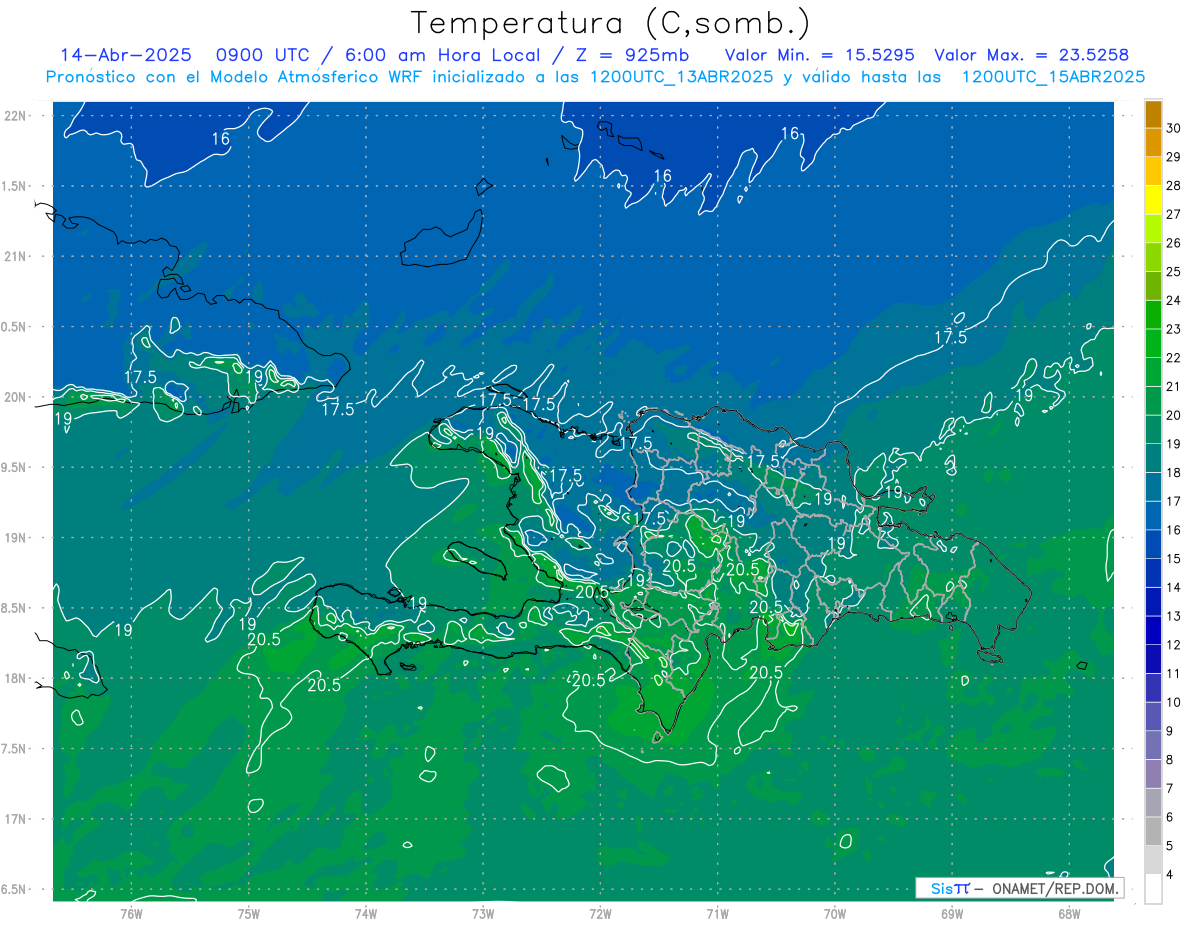Screen dimensions: 1200x927
Task: Click the longitude label "76W"
Action: (131, 913)
